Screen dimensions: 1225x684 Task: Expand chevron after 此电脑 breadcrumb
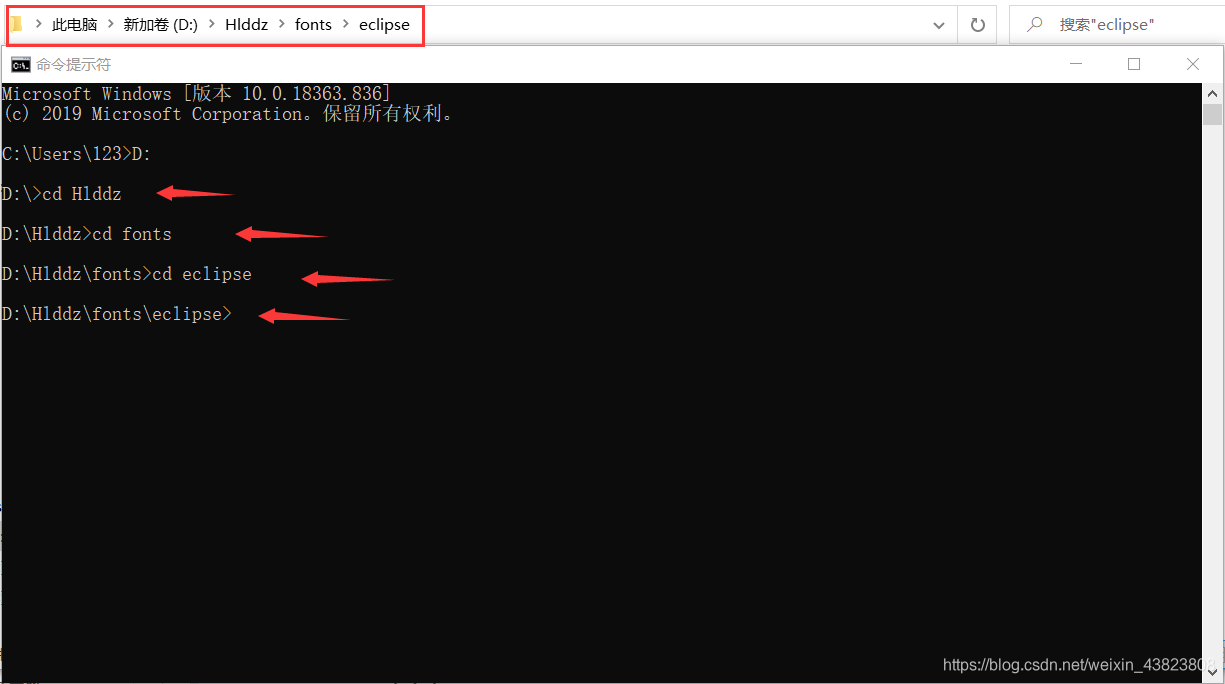pos(110,25)
